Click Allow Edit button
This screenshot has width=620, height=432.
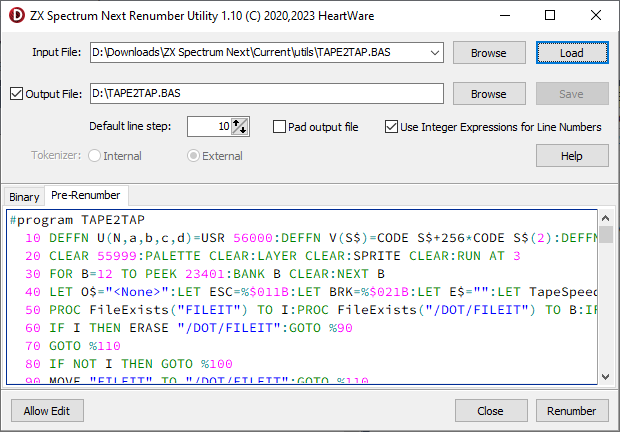click(x=47, y=411)
